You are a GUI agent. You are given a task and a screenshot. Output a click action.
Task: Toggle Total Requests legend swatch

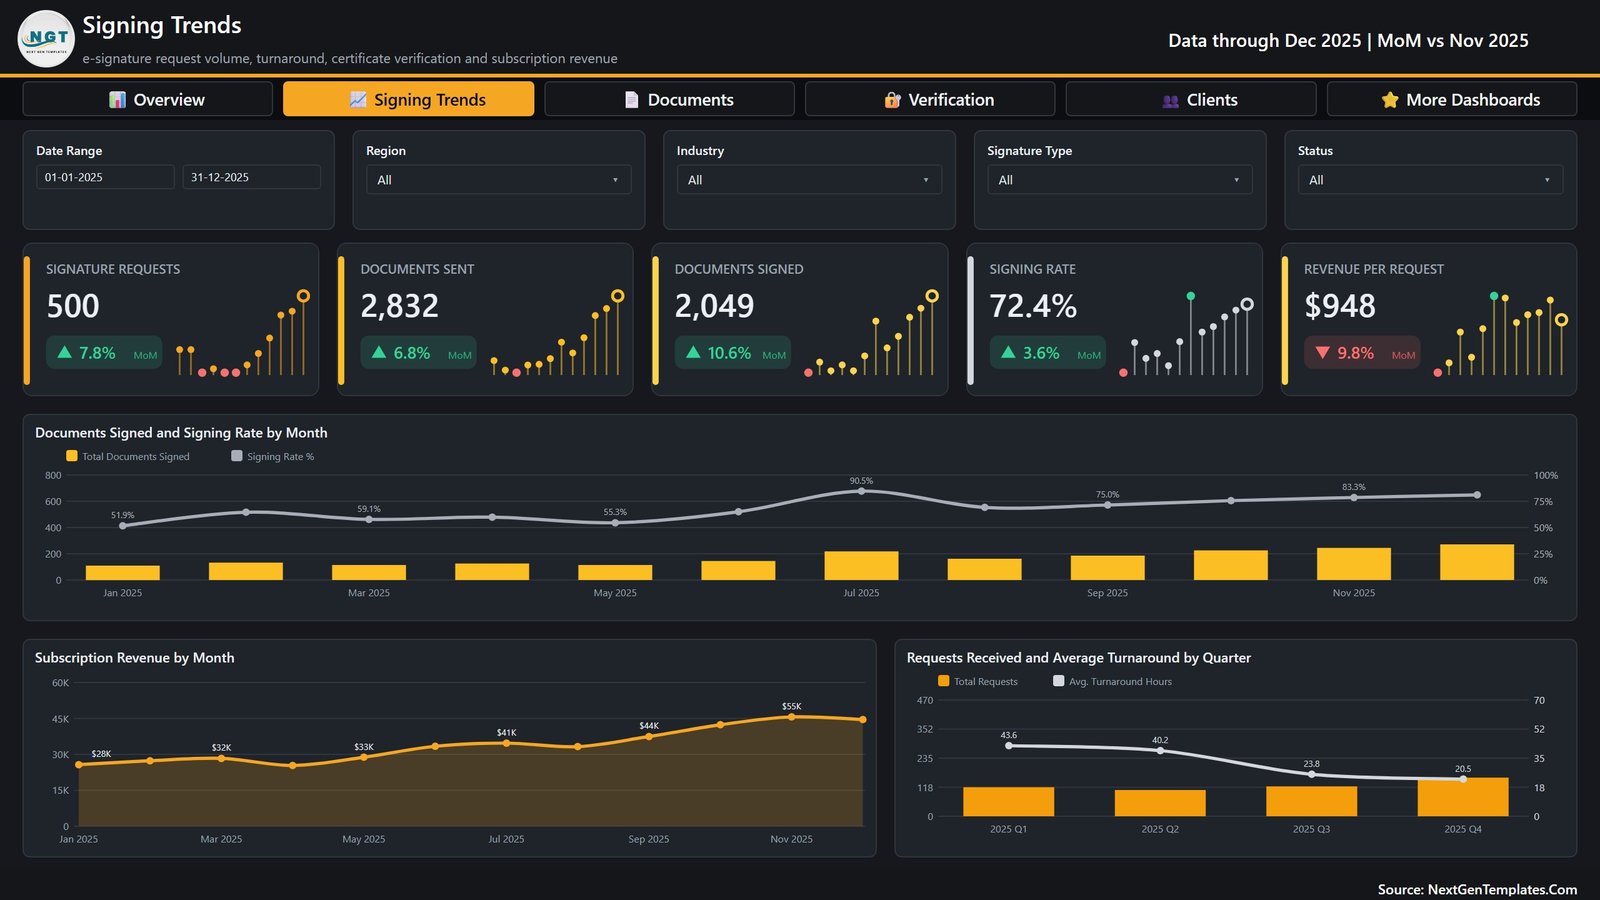pyautogui.click(x=943, y=681)
